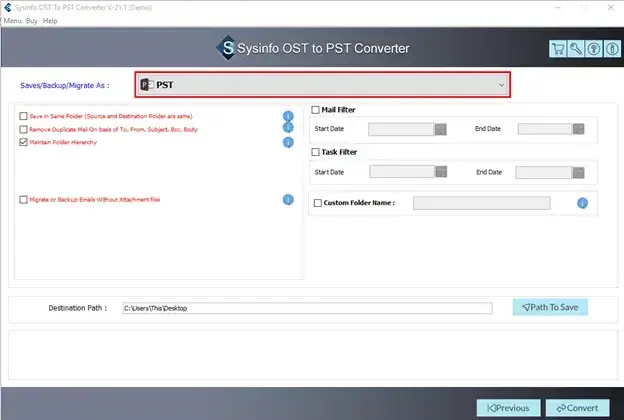The height and width of the screenshot is (420, 624).
Task: Open Task Filter End Date calendar
Action: [578, 172]
